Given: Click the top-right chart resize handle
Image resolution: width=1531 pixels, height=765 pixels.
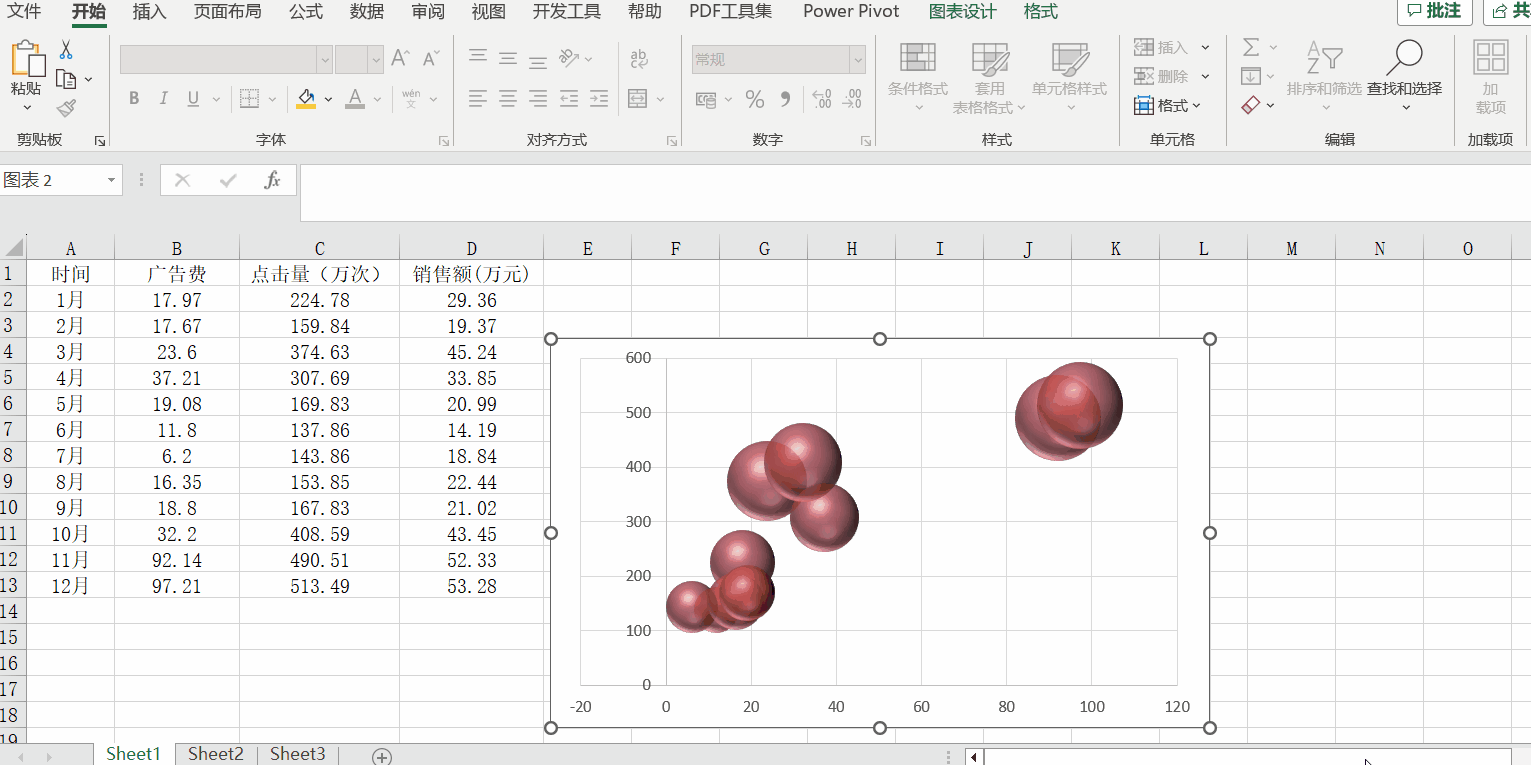Looking at the screenshot, I should pyautogui.click(x=1209, y=339).
